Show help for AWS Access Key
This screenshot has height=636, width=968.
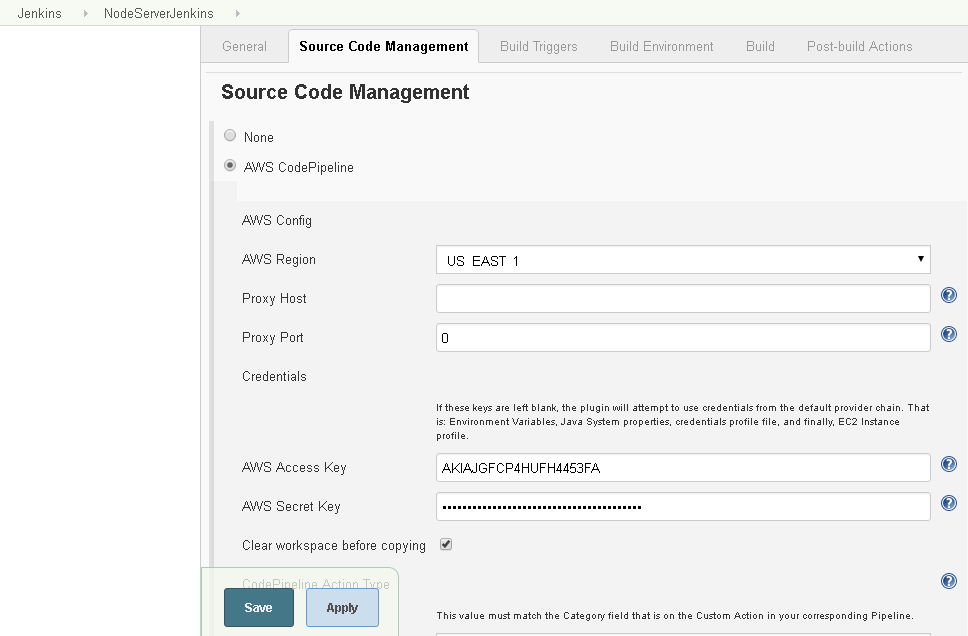tap(949, 464)
